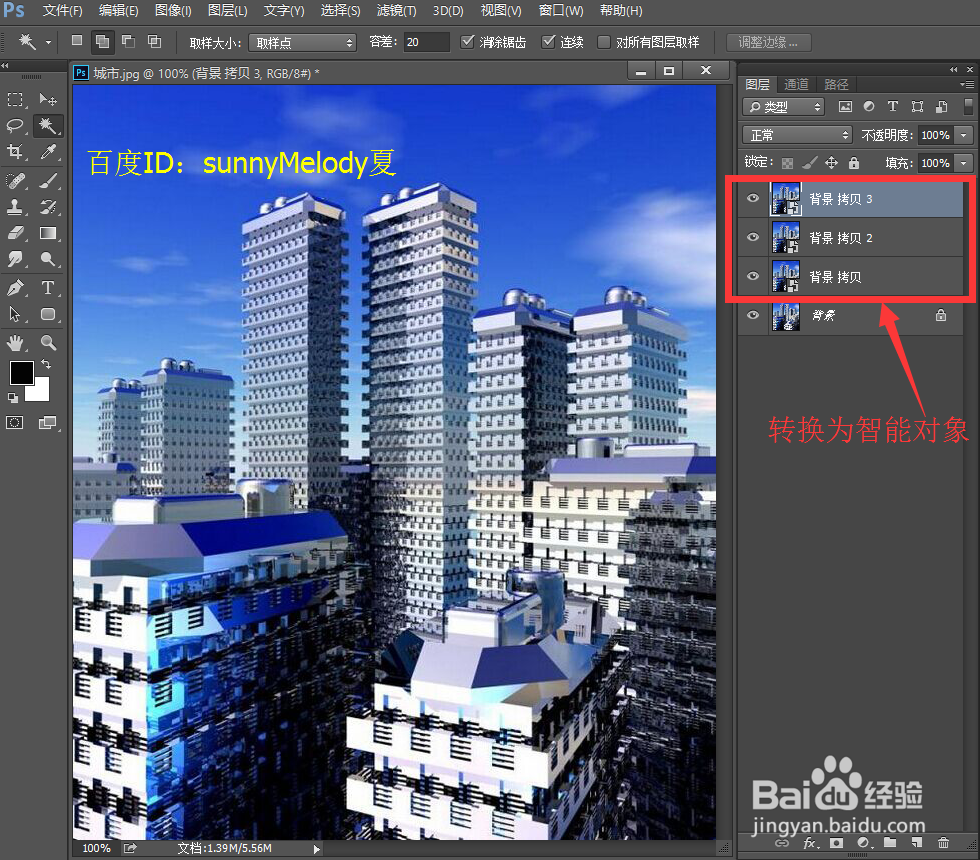980x860 pixels.
Task: Select the Clone Stamp tool
Action: point(14,206)
